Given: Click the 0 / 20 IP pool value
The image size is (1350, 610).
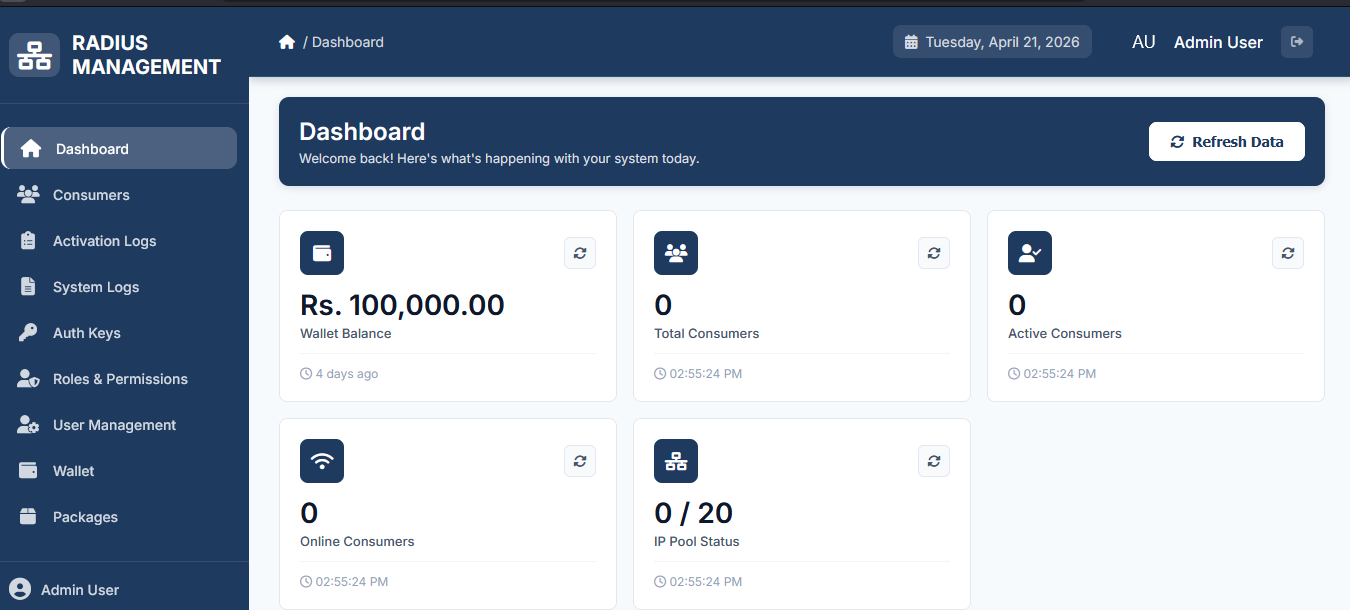Looking at the screenshot, I should (x=693, y=513).
